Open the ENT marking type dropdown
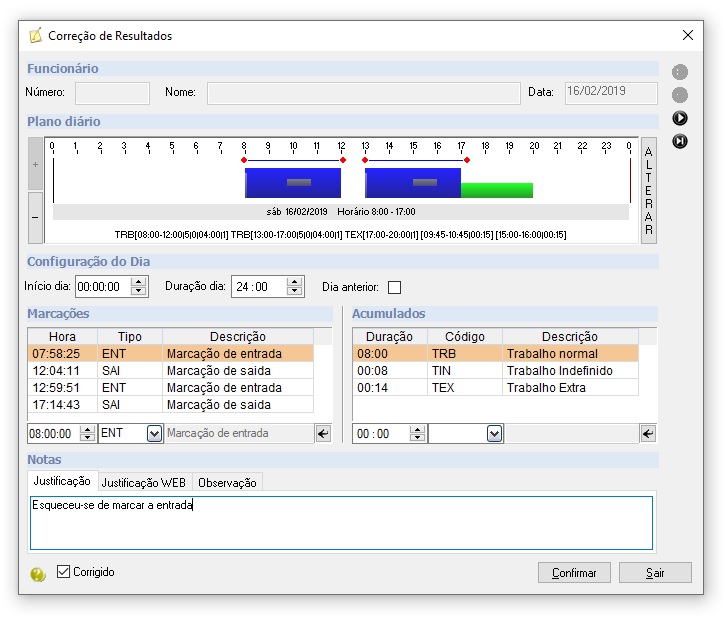The image size is (725, 618). pyautogui.click(x=154, y=433)
